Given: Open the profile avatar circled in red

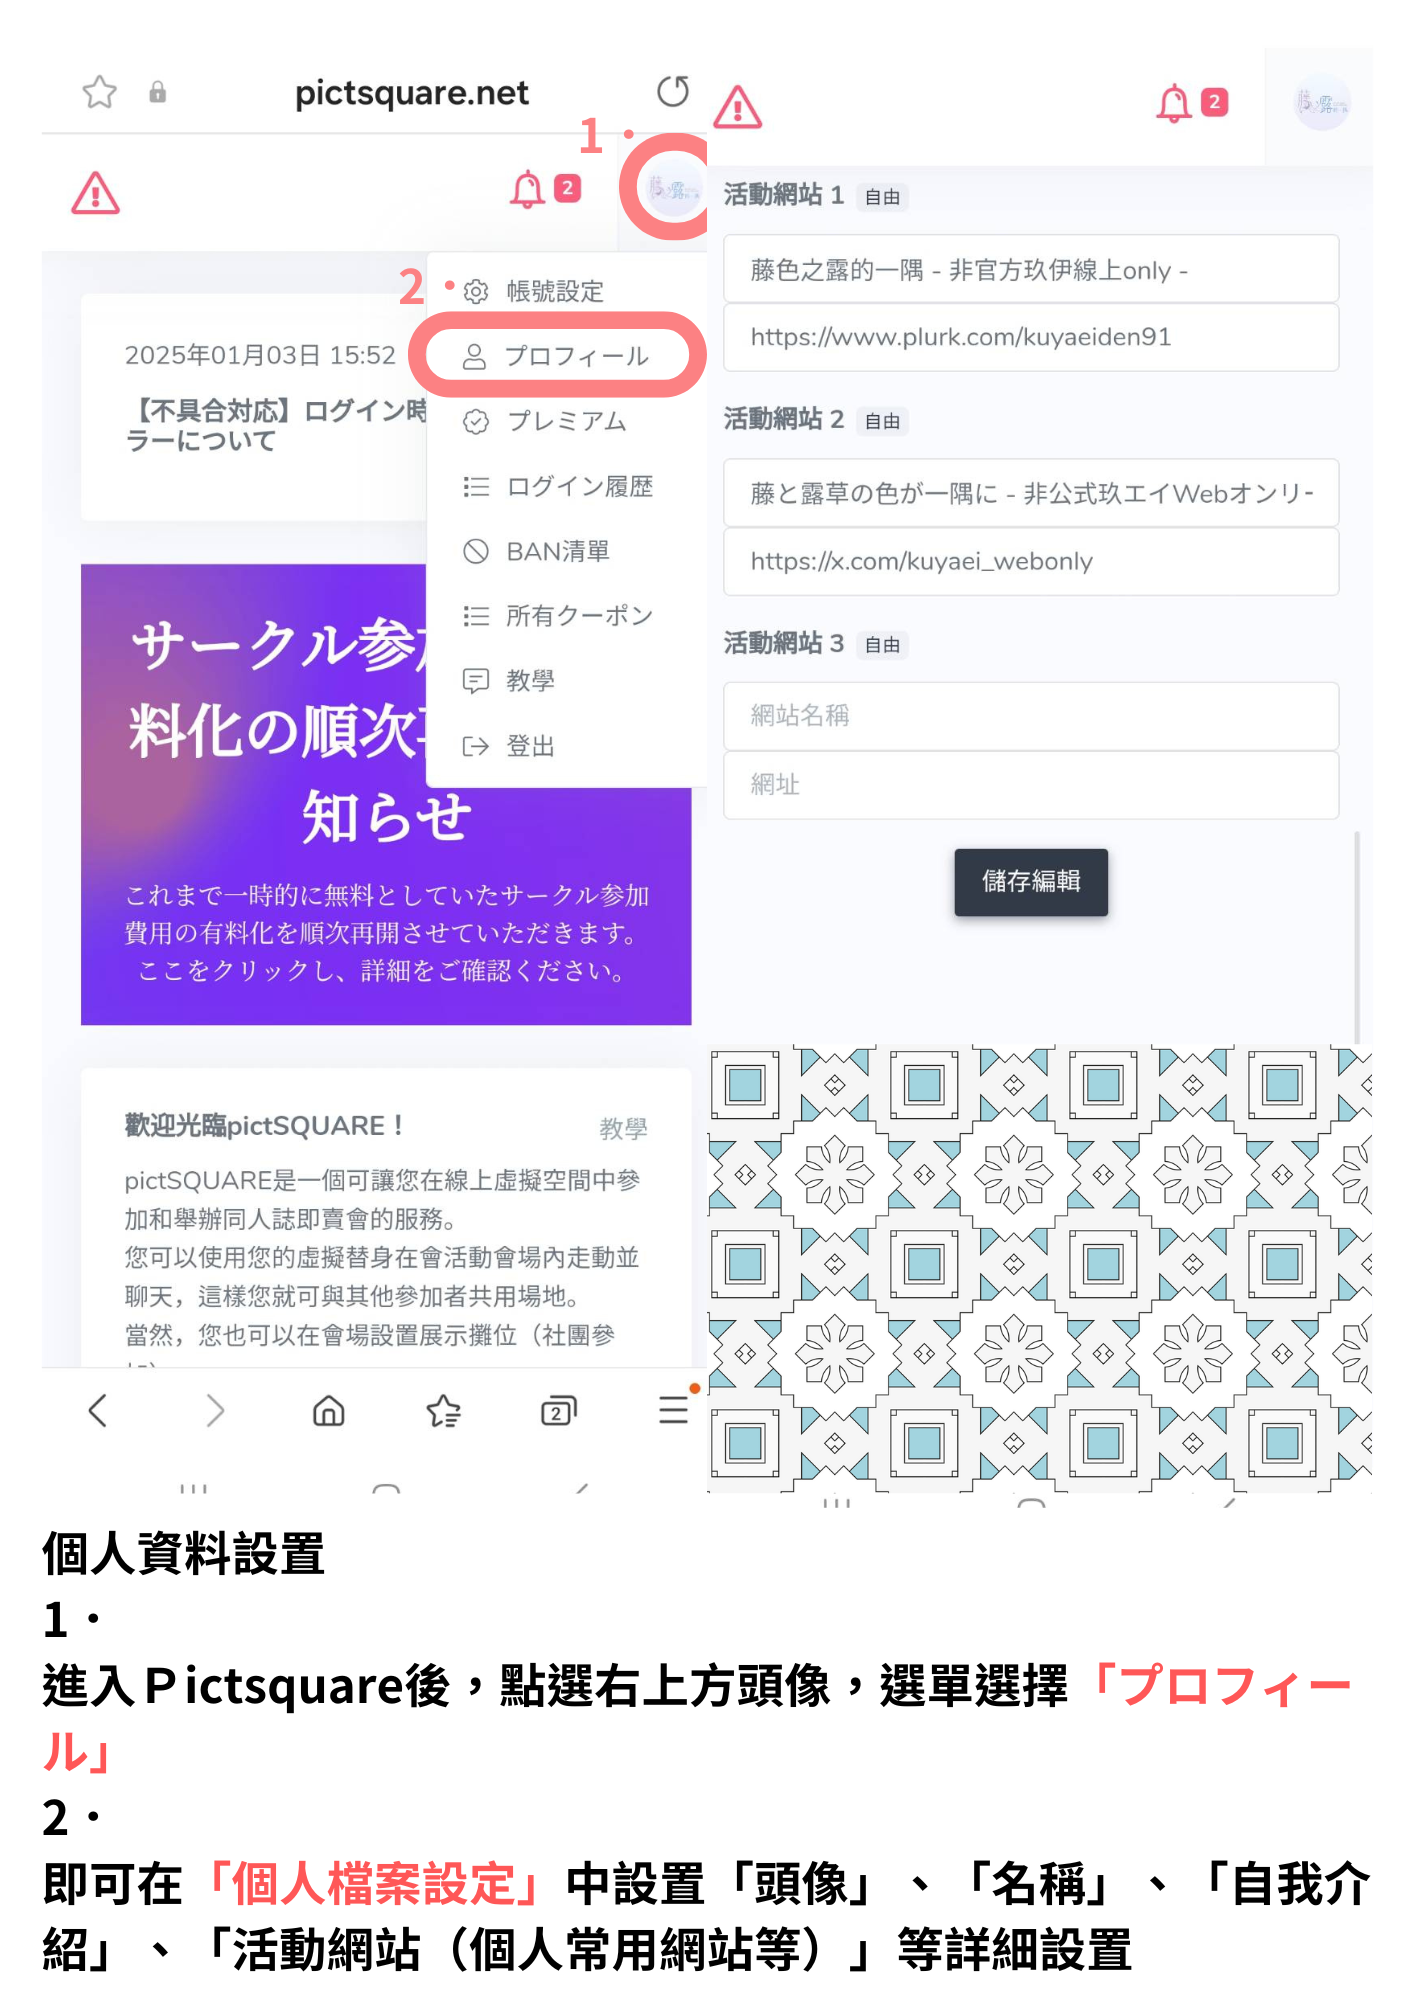Looking at the screenshot, I should tap(675, 187).
